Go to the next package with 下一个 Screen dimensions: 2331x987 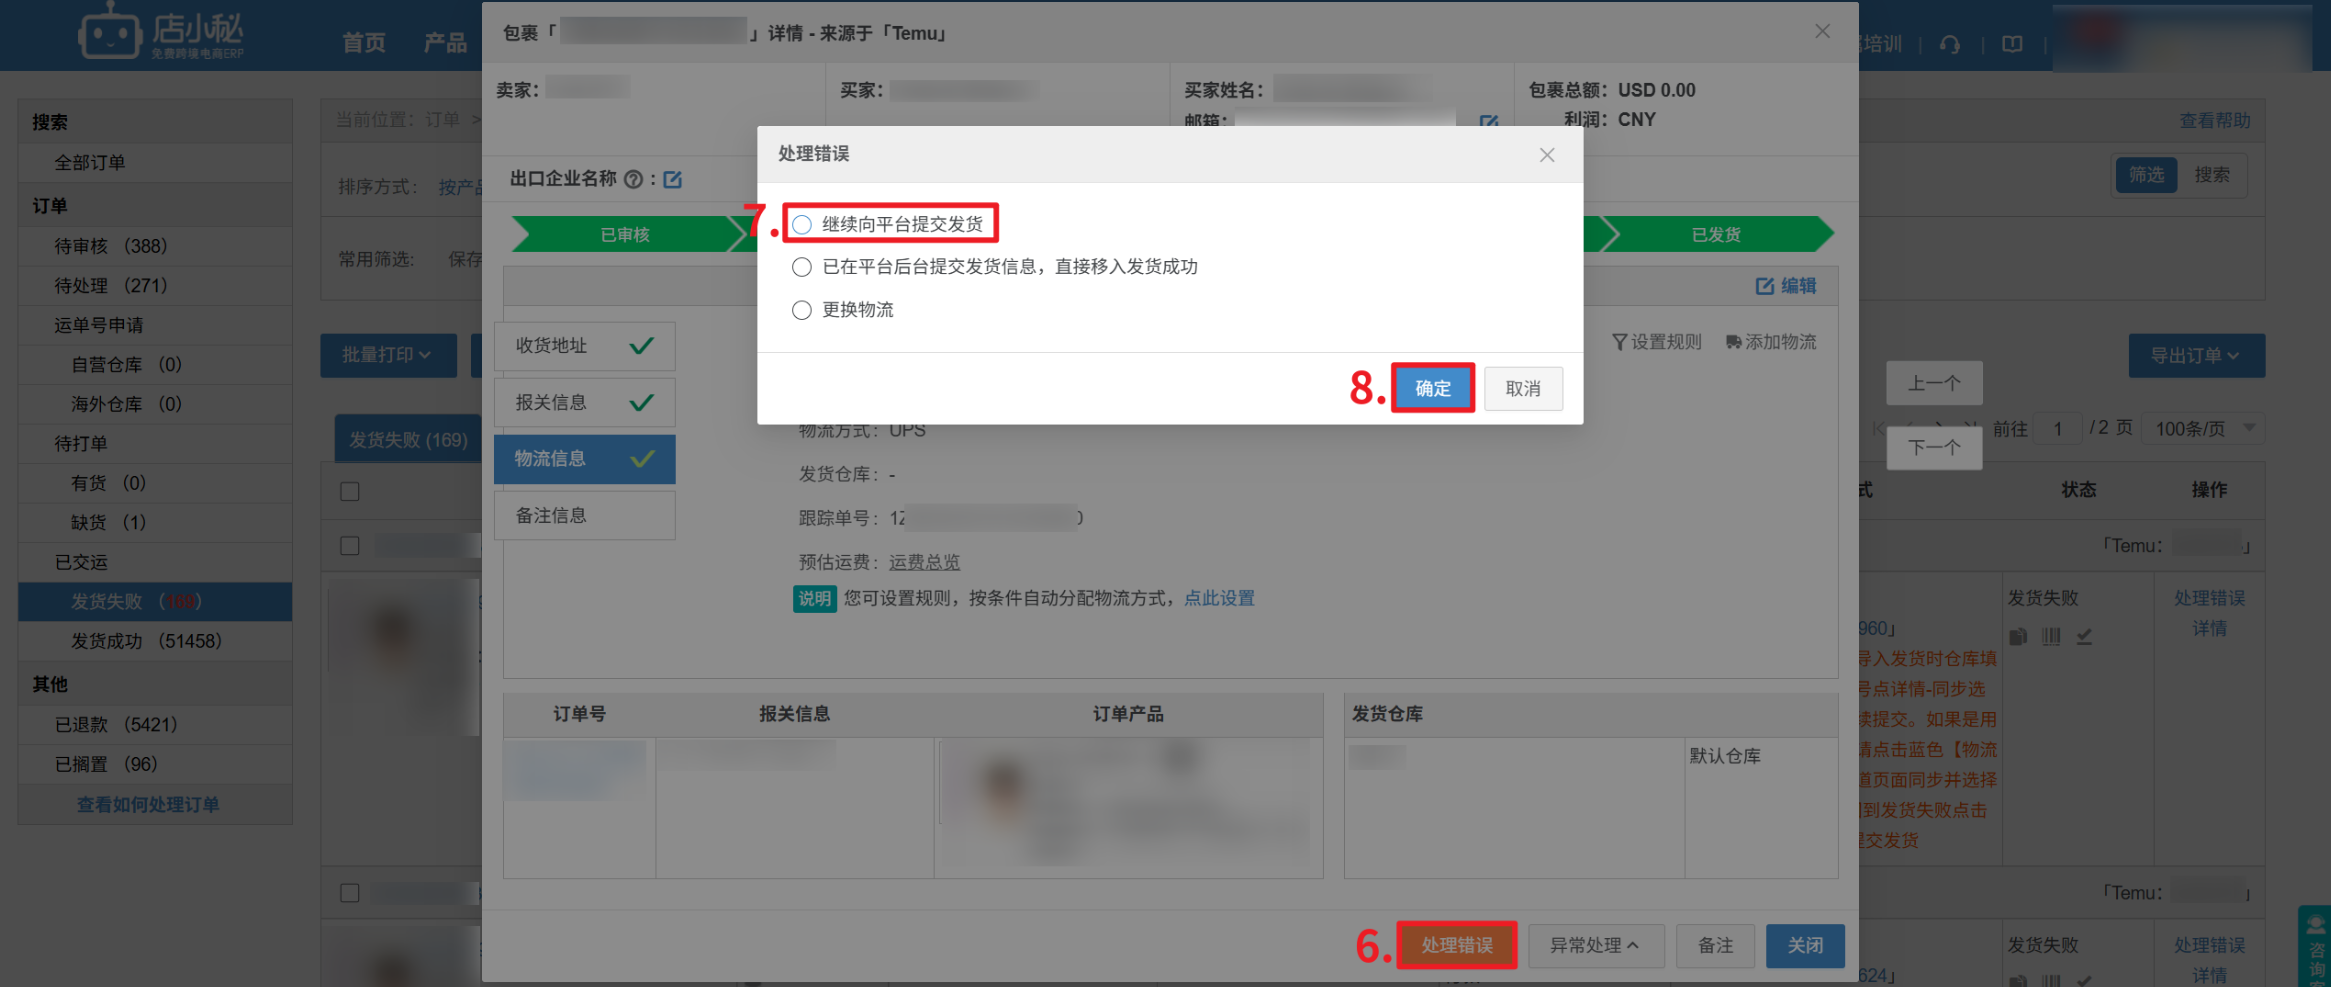pyautogui.click(x=1934, y=447)
